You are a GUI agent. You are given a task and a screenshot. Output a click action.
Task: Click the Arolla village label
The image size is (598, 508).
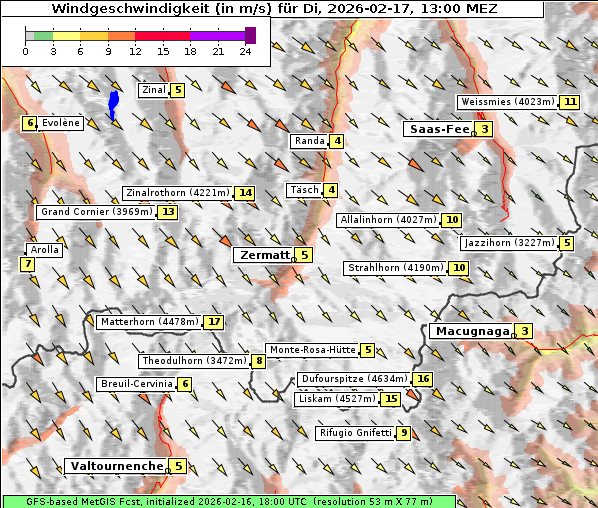44,250
